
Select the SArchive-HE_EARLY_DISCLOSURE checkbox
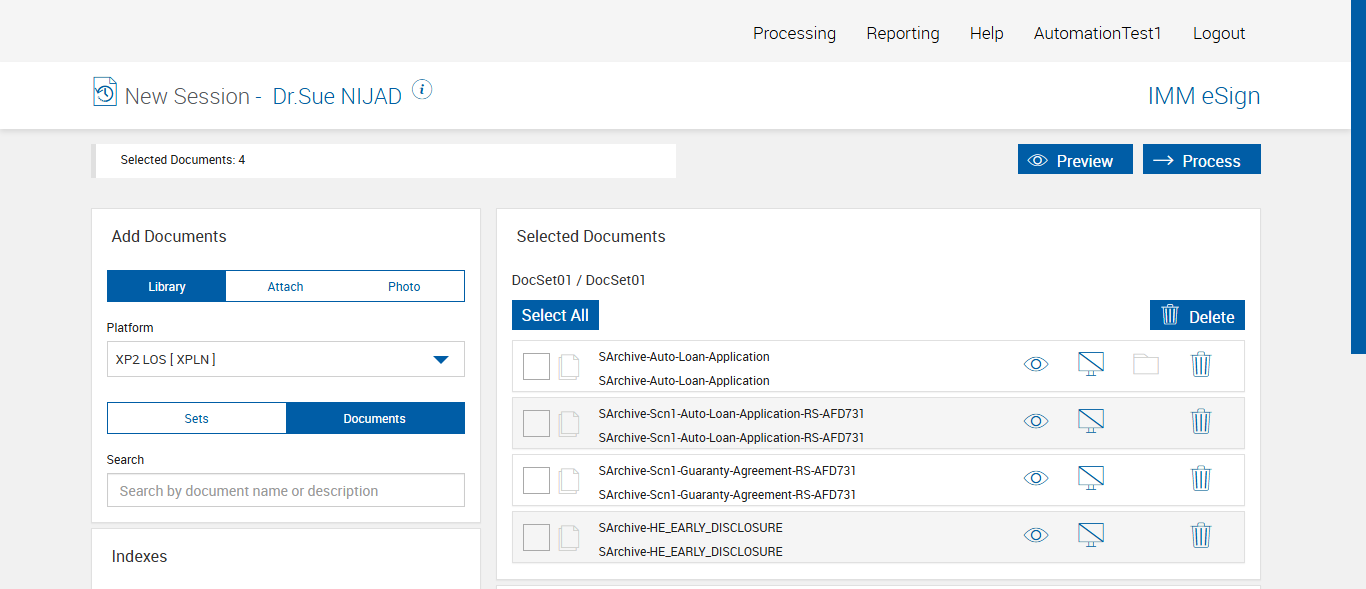tap(536, 538)
